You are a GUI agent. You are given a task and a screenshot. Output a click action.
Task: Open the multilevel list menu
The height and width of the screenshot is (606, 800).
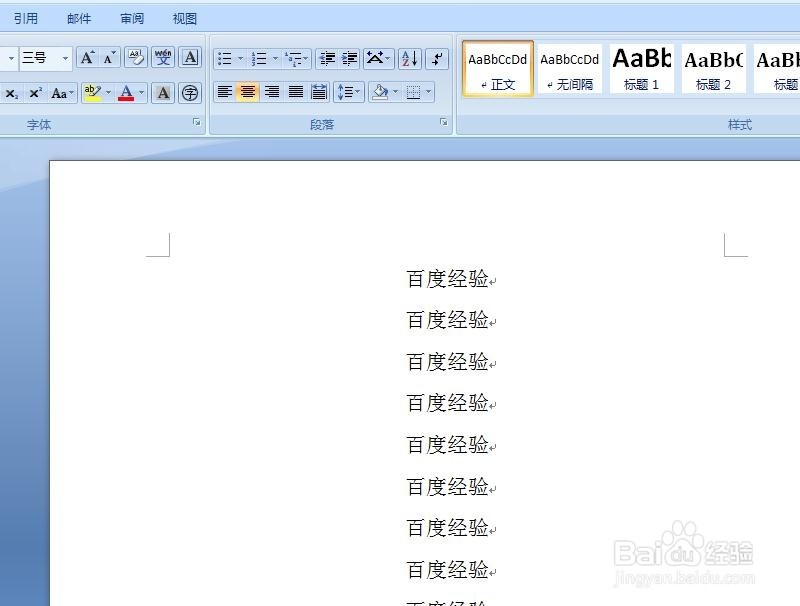pyautogui.click(x=297, y=59)
